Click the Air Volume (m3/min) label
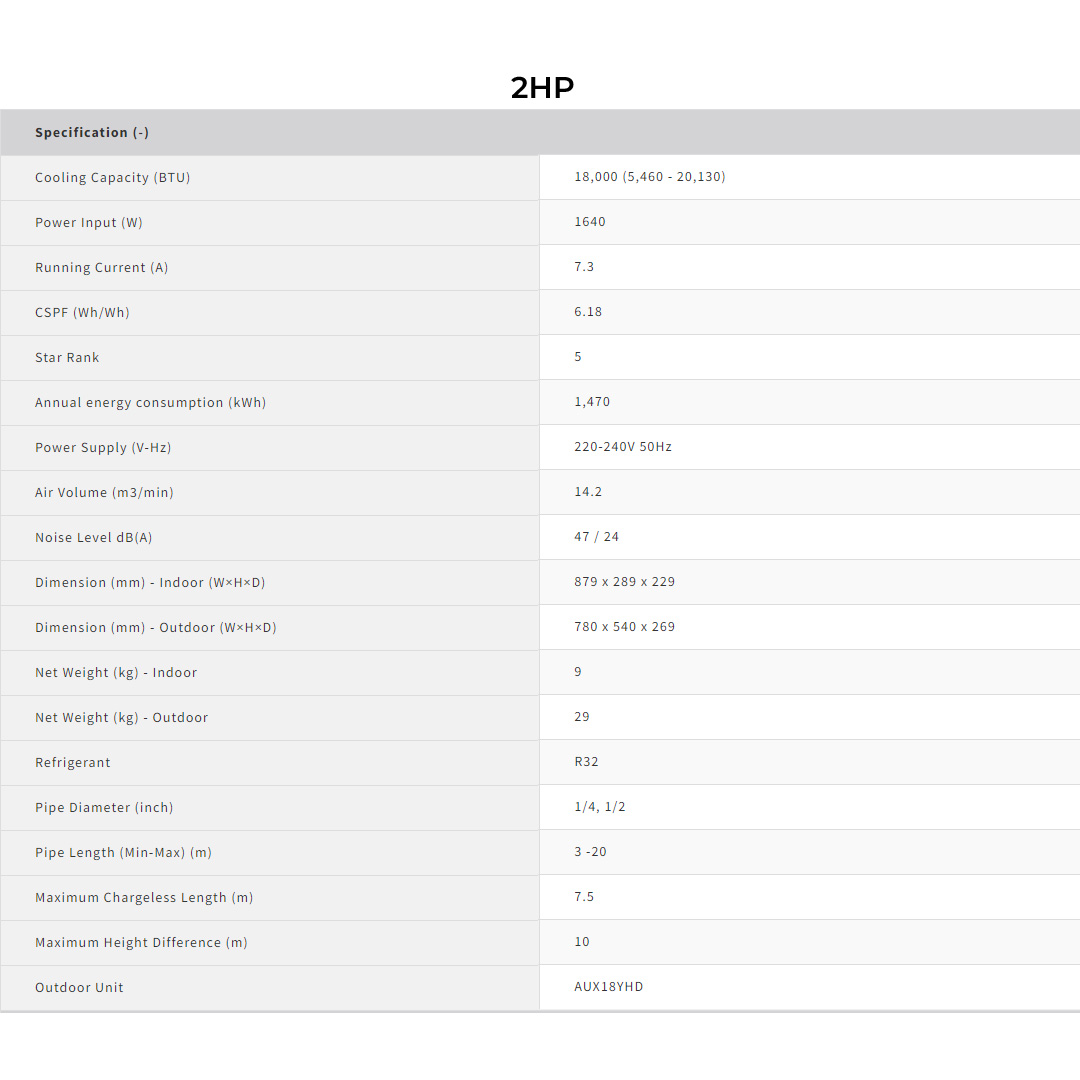1080x1080 pixels. pyautogui.click(x=104, y=493)
